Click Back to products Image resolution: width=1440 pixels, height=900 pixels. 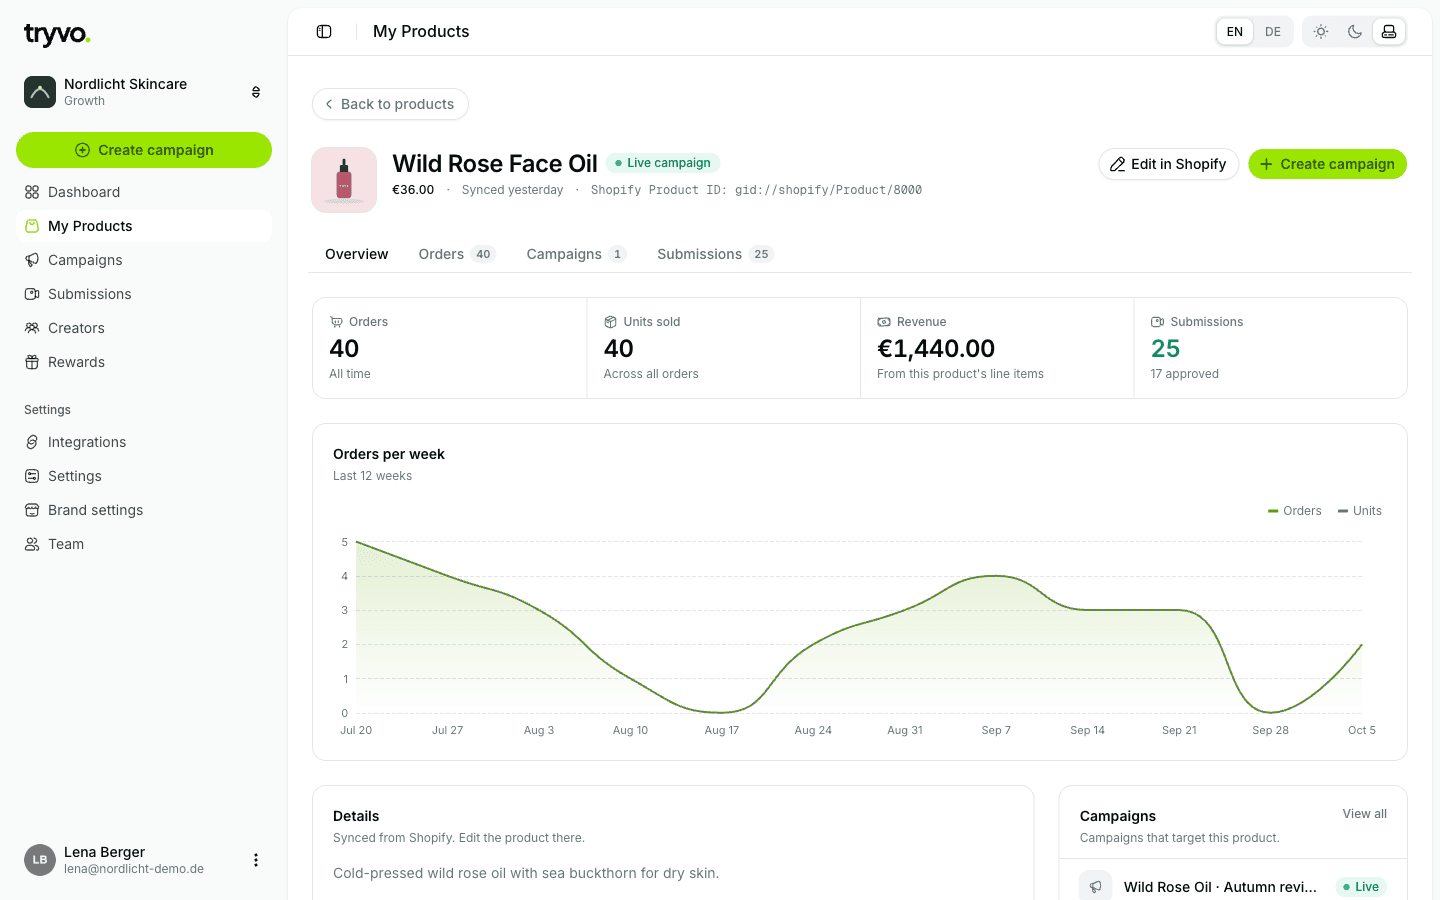[390, 104]
